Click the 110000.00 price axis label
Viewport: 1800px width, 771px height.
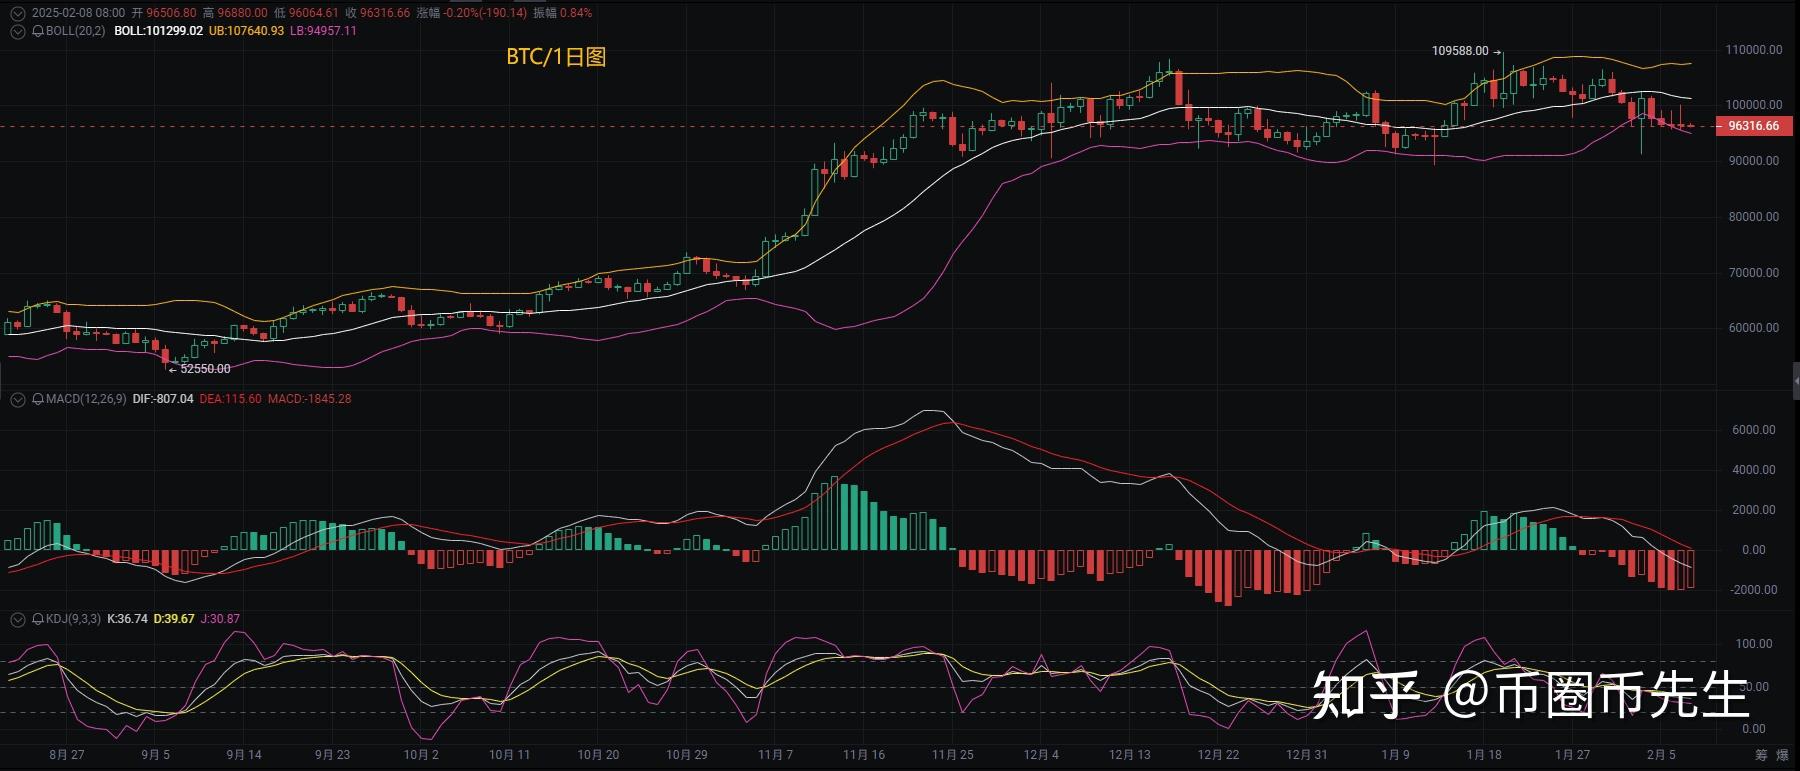(1755, 50)
